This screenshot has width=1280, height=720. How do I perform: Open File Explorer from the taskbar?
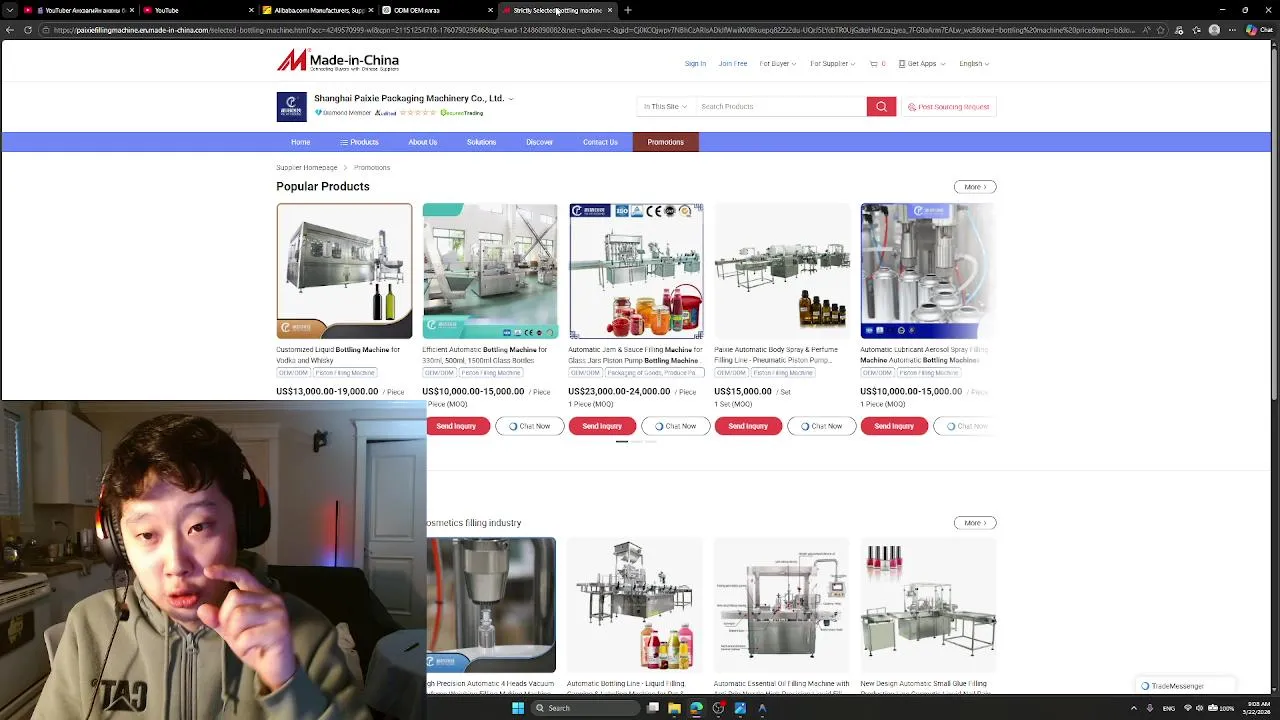pos(674,708)
